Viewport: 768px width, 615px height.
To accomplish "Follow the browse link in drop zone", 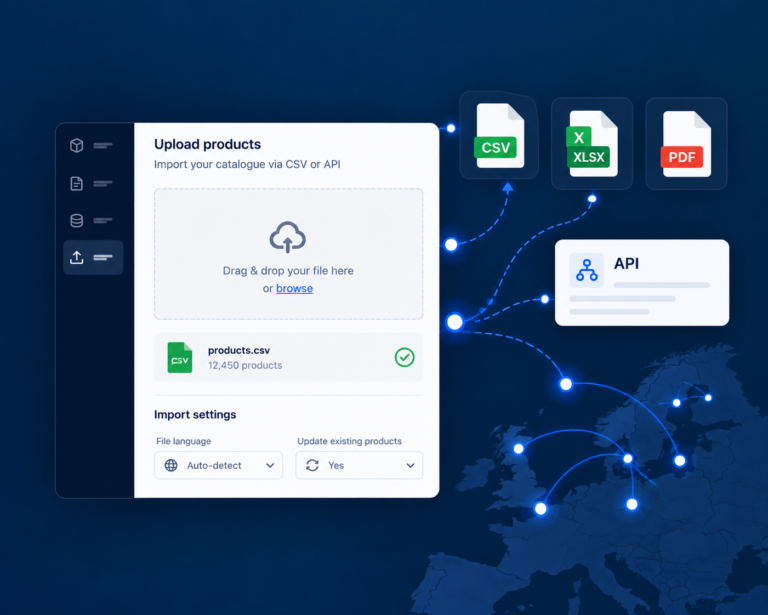I will pos(294,288).
